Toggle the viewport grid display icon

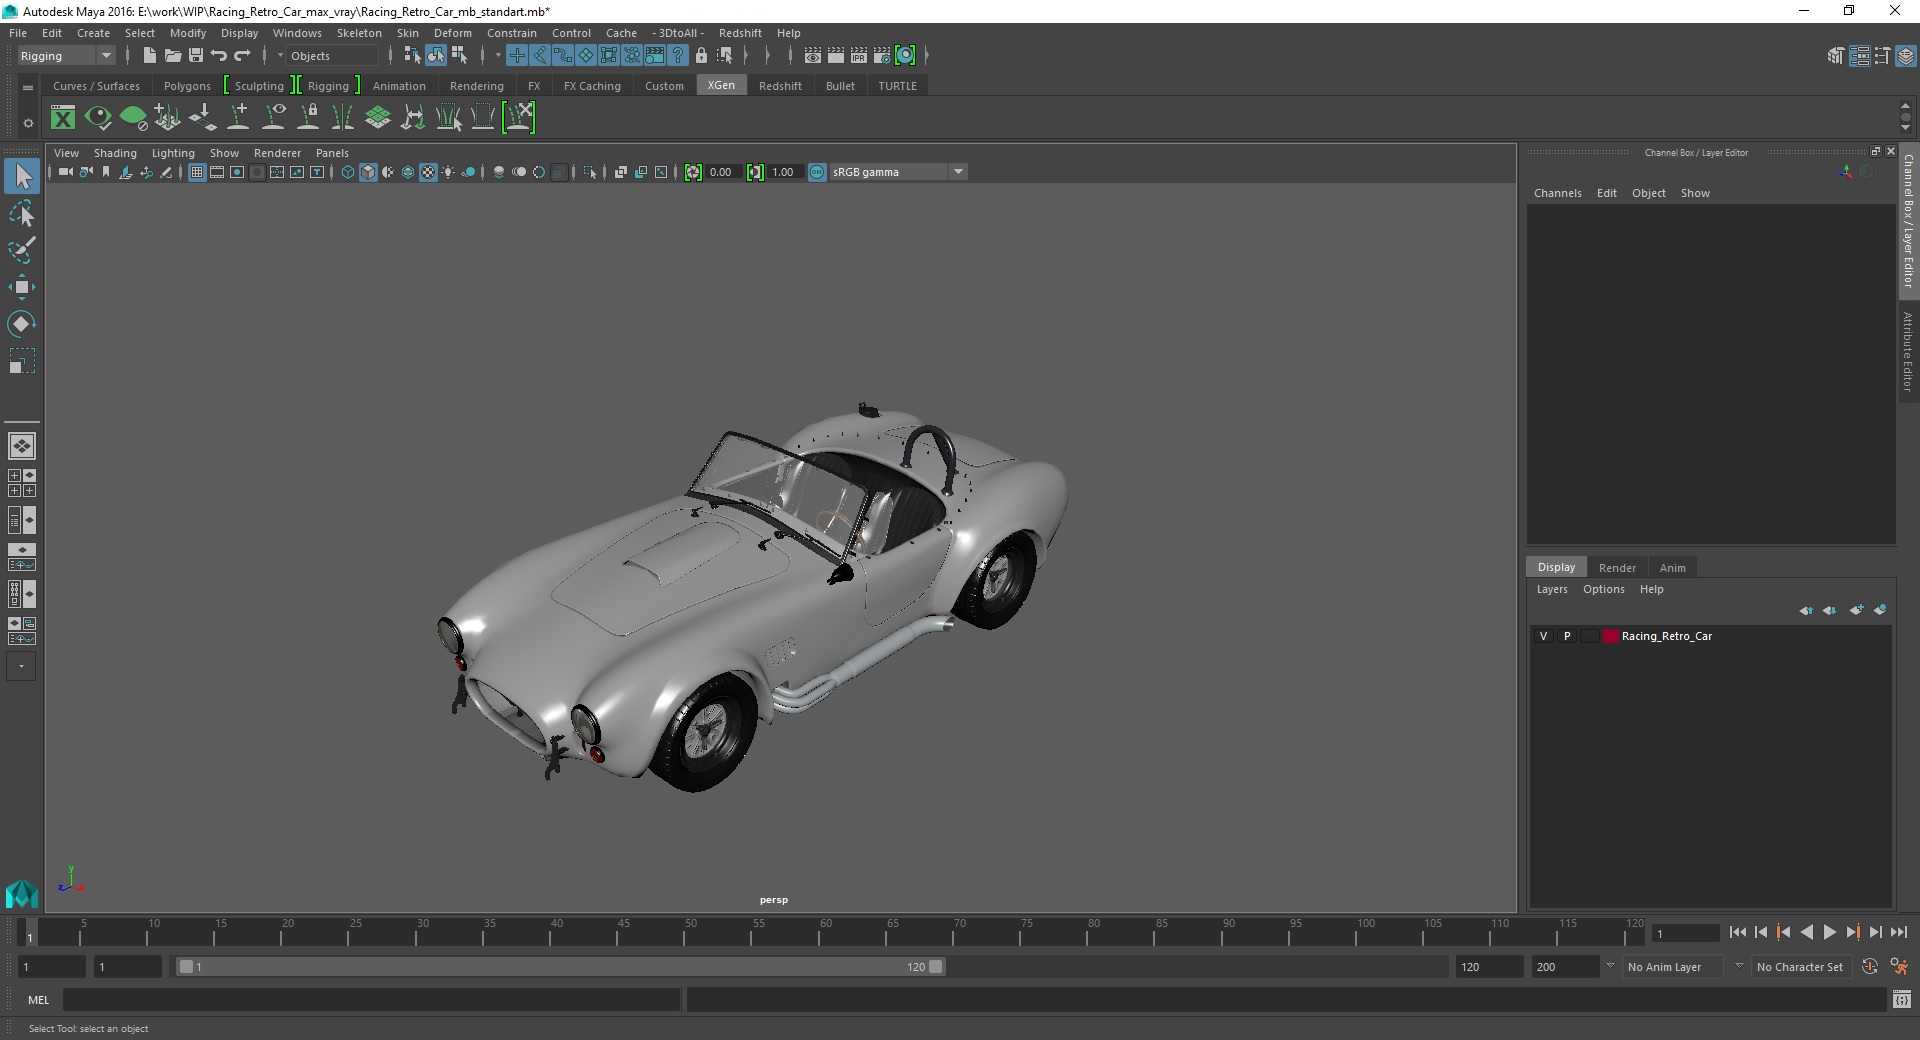[197, 172]
